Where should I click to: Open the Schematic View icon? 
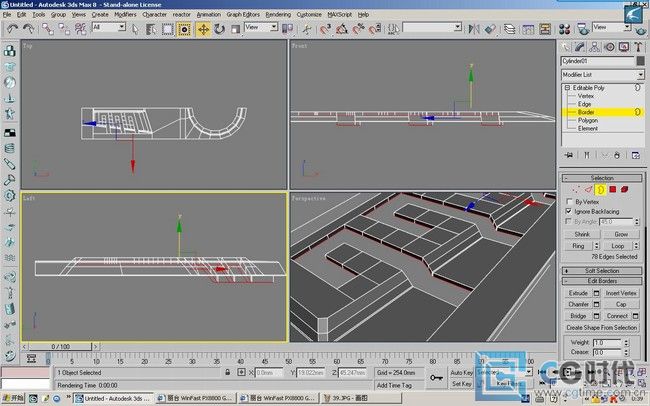coord(545,29)
